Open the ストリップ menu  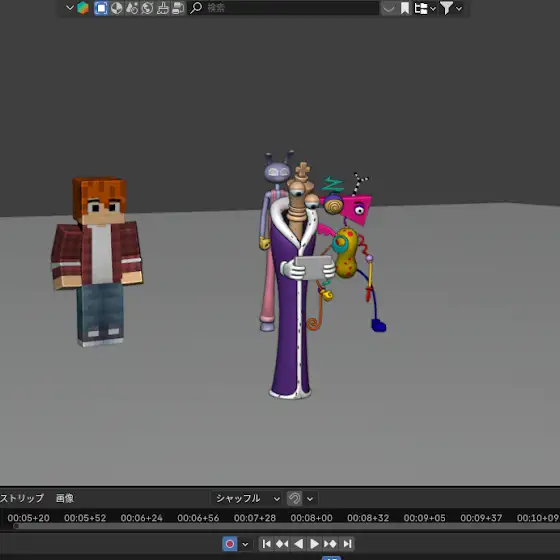pos(22,498)
